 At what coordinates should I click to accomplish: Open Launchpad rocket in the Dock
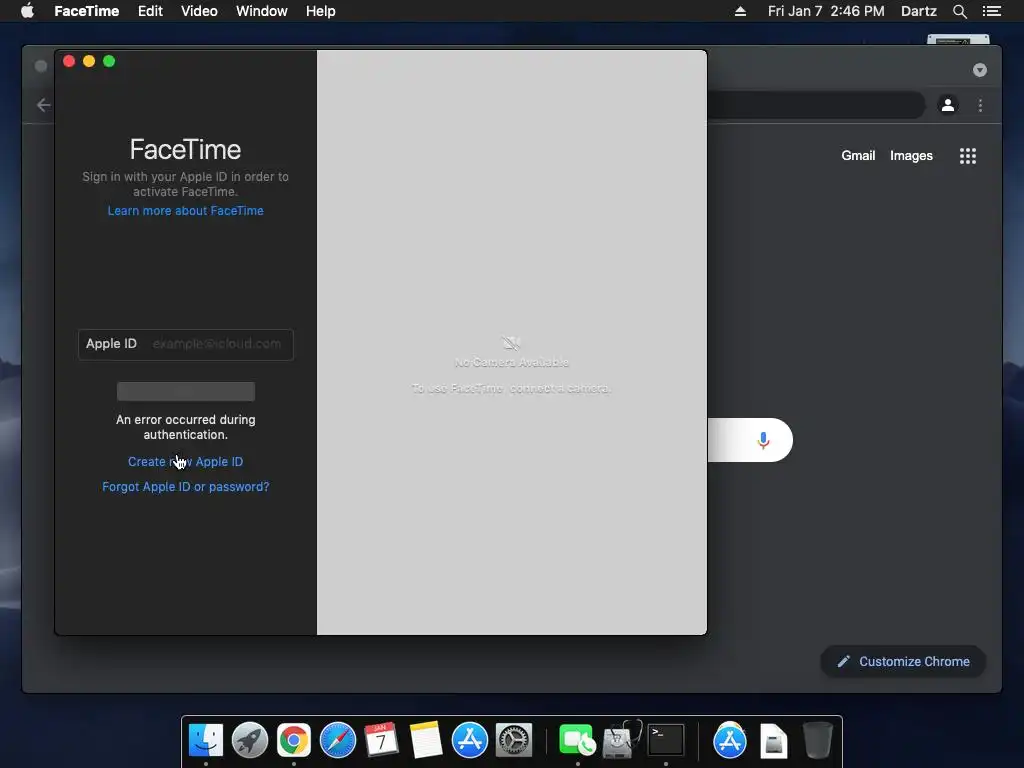point(250,741)
